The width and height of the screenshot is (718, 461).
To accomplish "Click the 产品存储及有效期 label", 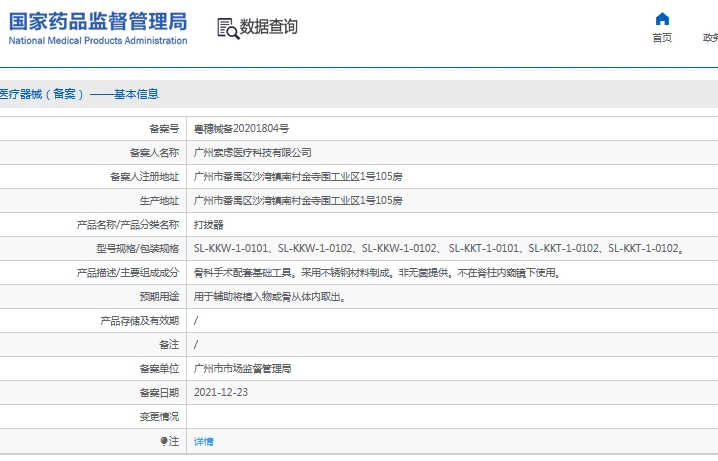I will click(140, 321).
